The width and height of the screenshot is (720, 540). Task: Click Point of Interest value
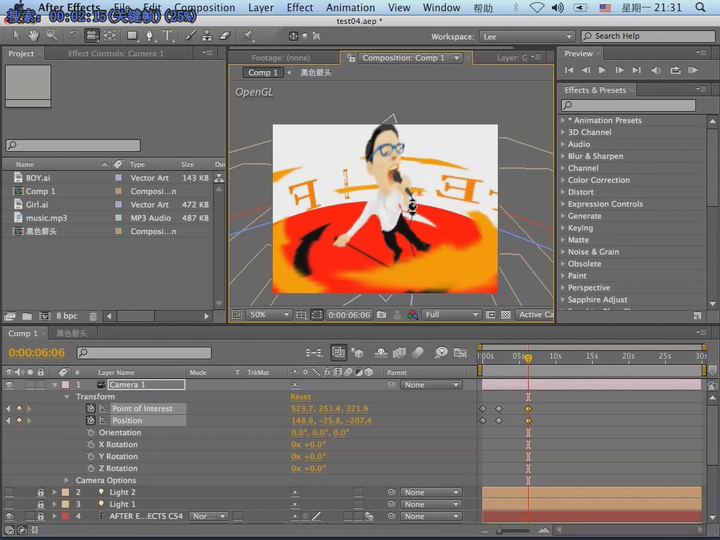[x=329, y=408]
